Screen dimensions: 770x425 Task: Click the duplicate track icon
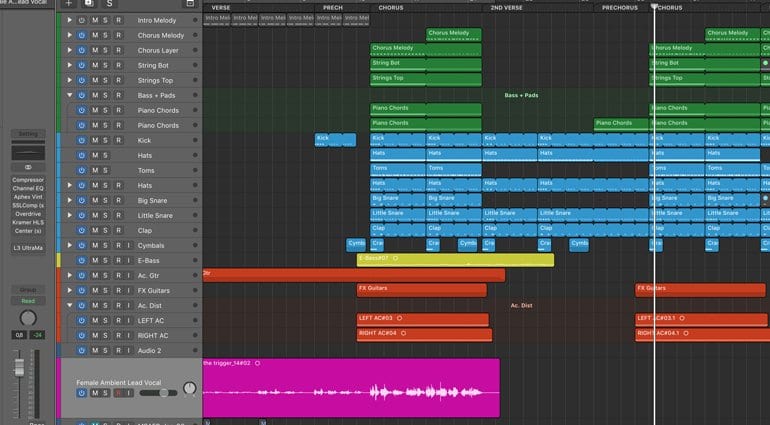[89, 3]
